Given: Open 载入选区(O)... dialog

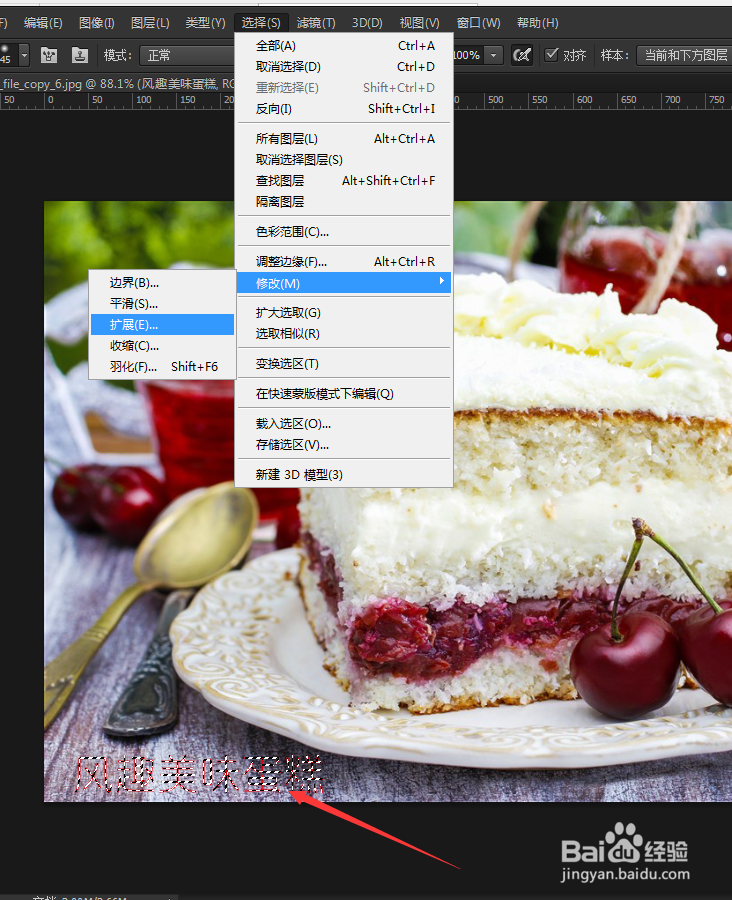Looking at the screenshot, I should pyautogui.click(x=344, y=424).
